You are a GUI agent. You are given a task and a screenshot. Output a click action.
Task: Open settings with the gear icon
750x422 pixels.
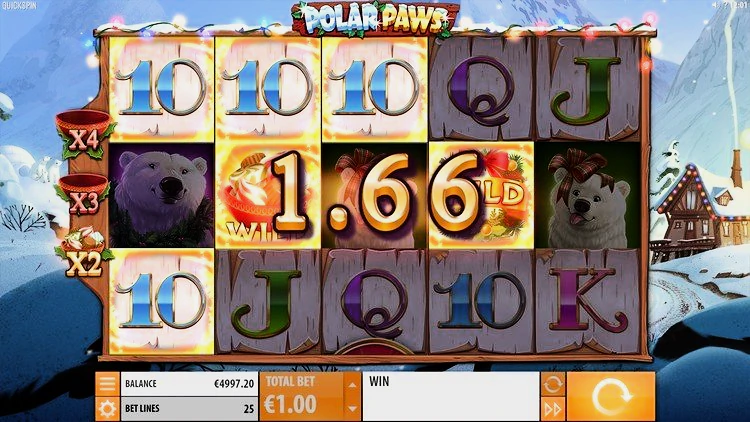[107, 409]
